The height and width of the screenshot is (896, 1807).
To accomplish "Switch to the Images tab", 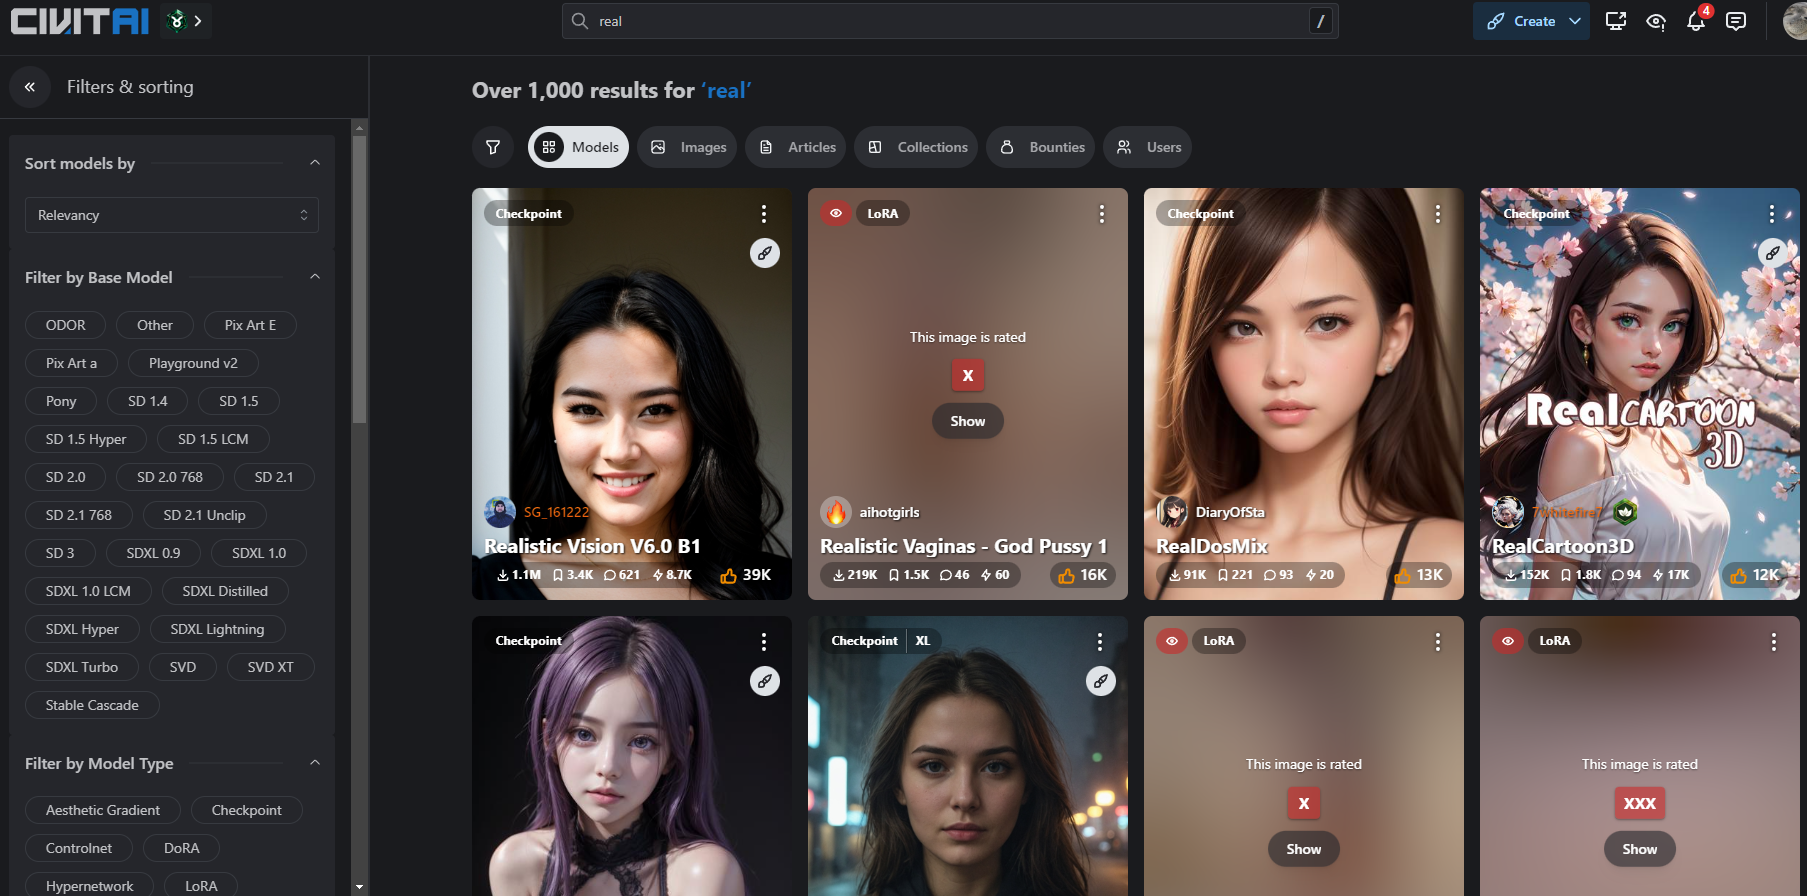I will pos(688,147).
